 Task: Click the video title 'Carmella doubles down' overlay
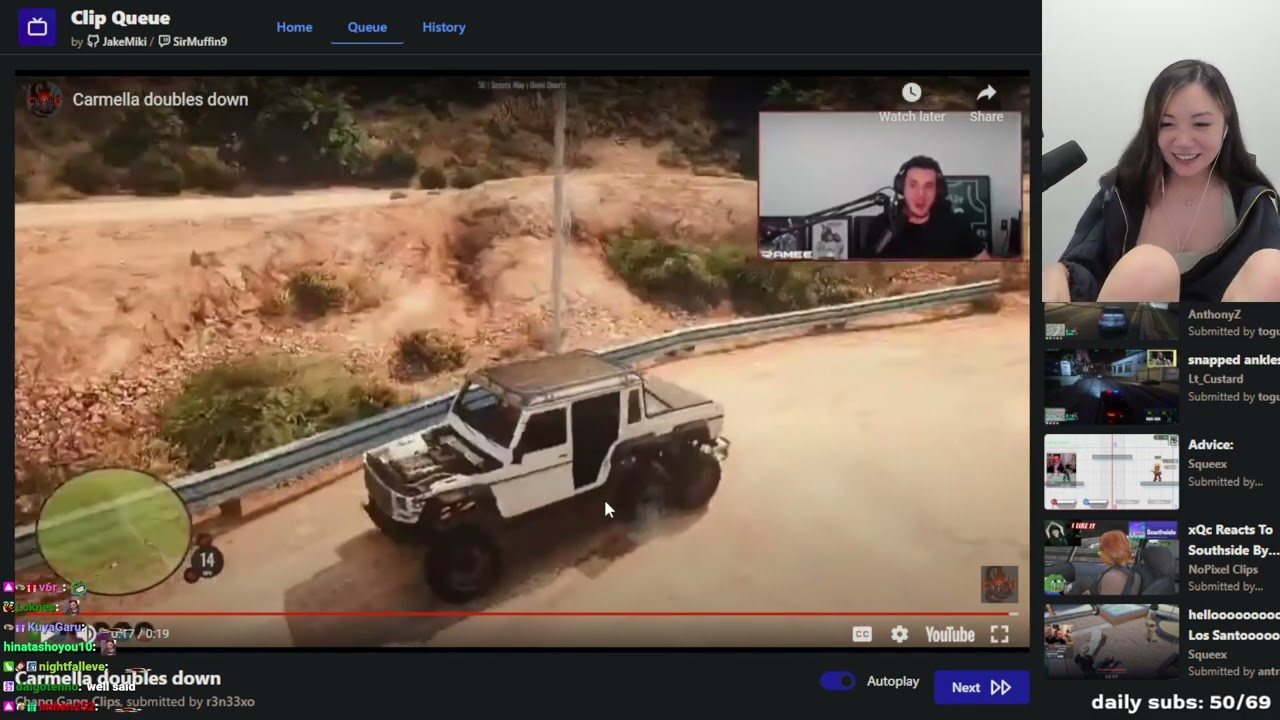click(x=160, y=100)
